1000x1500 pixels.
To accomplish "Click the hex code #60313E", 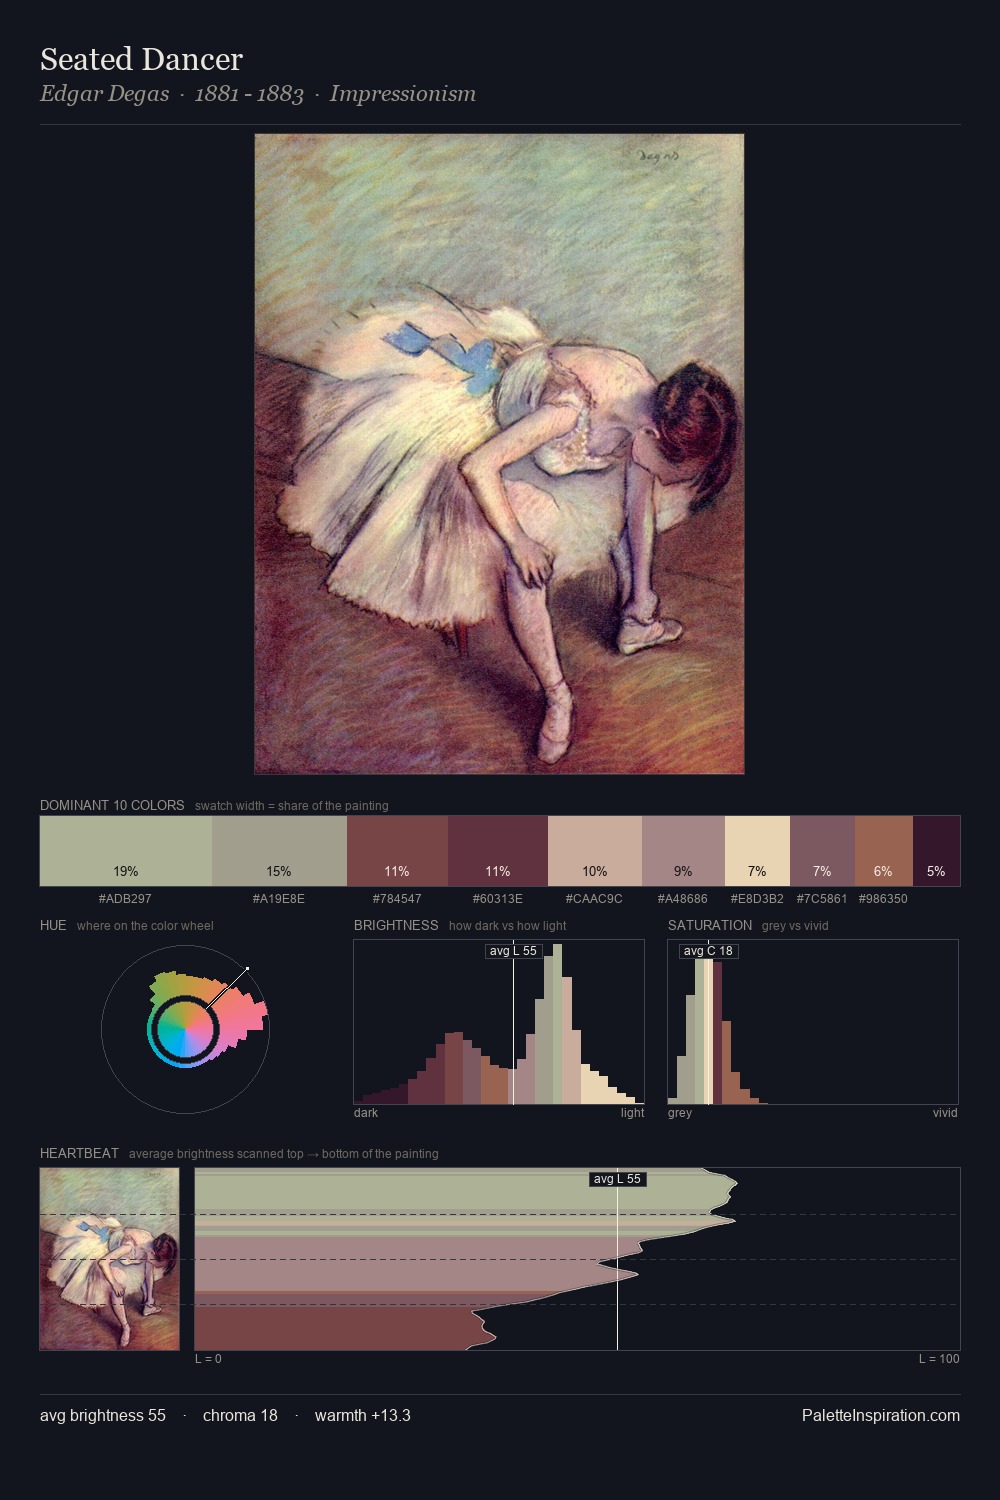I will (x=498, y=899).
